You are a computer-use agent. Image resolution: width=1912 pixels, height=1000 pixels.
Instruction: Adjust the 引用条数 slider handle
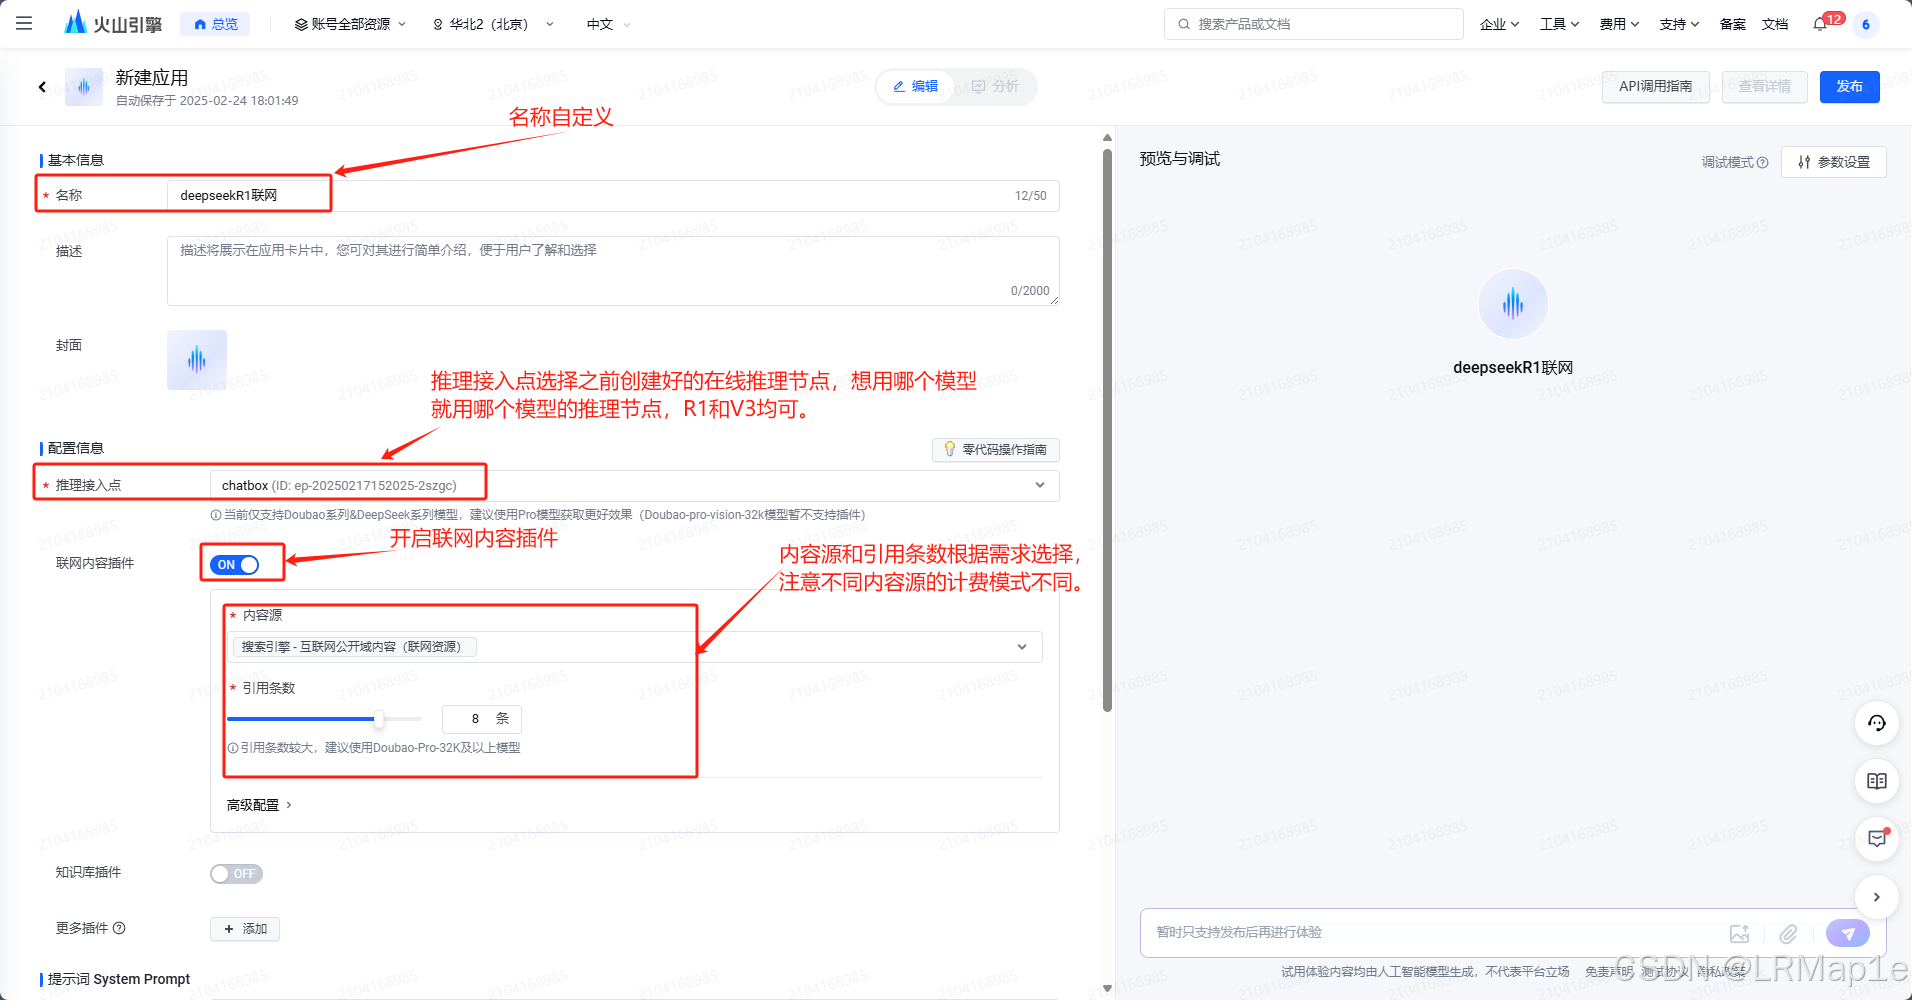point(379,719)
